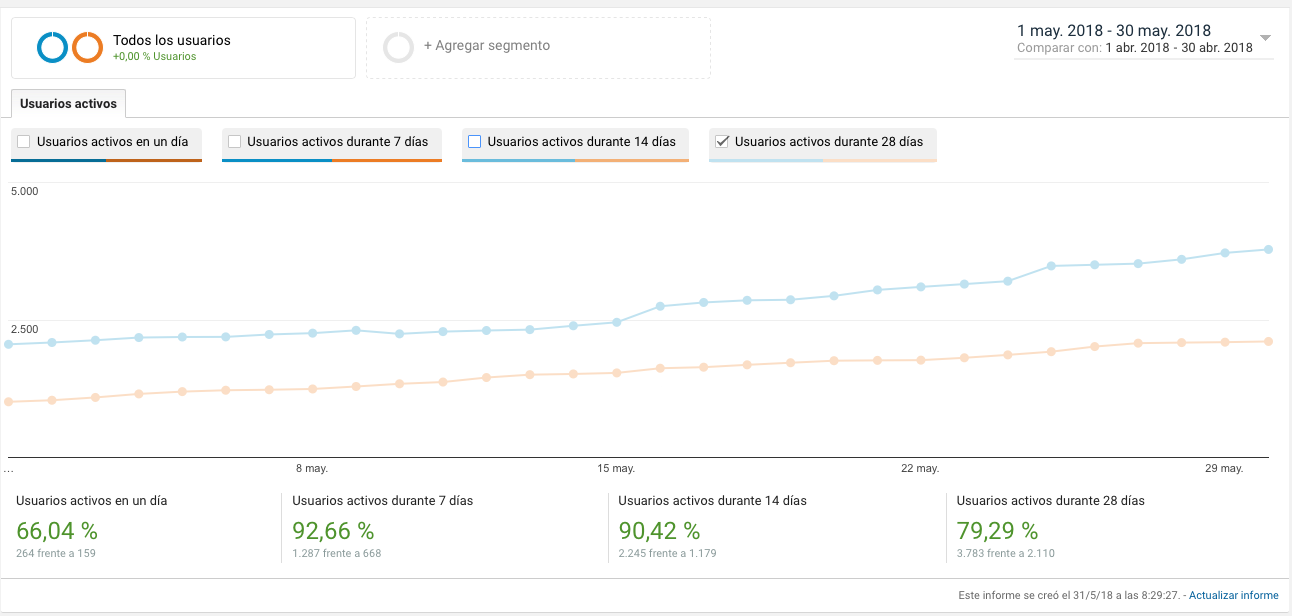Click '+ Agregar segmento' to add segment
This screenshot has height=616, width=1292.
(487, 46)
